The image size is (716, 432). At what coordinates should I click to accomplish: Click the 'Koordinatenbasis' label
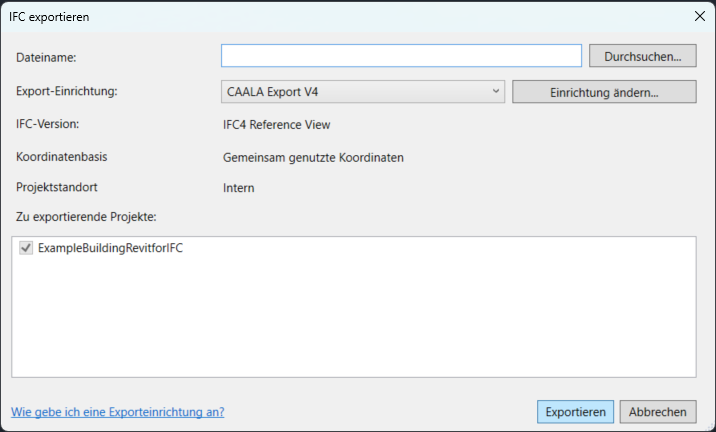(62, 157)
